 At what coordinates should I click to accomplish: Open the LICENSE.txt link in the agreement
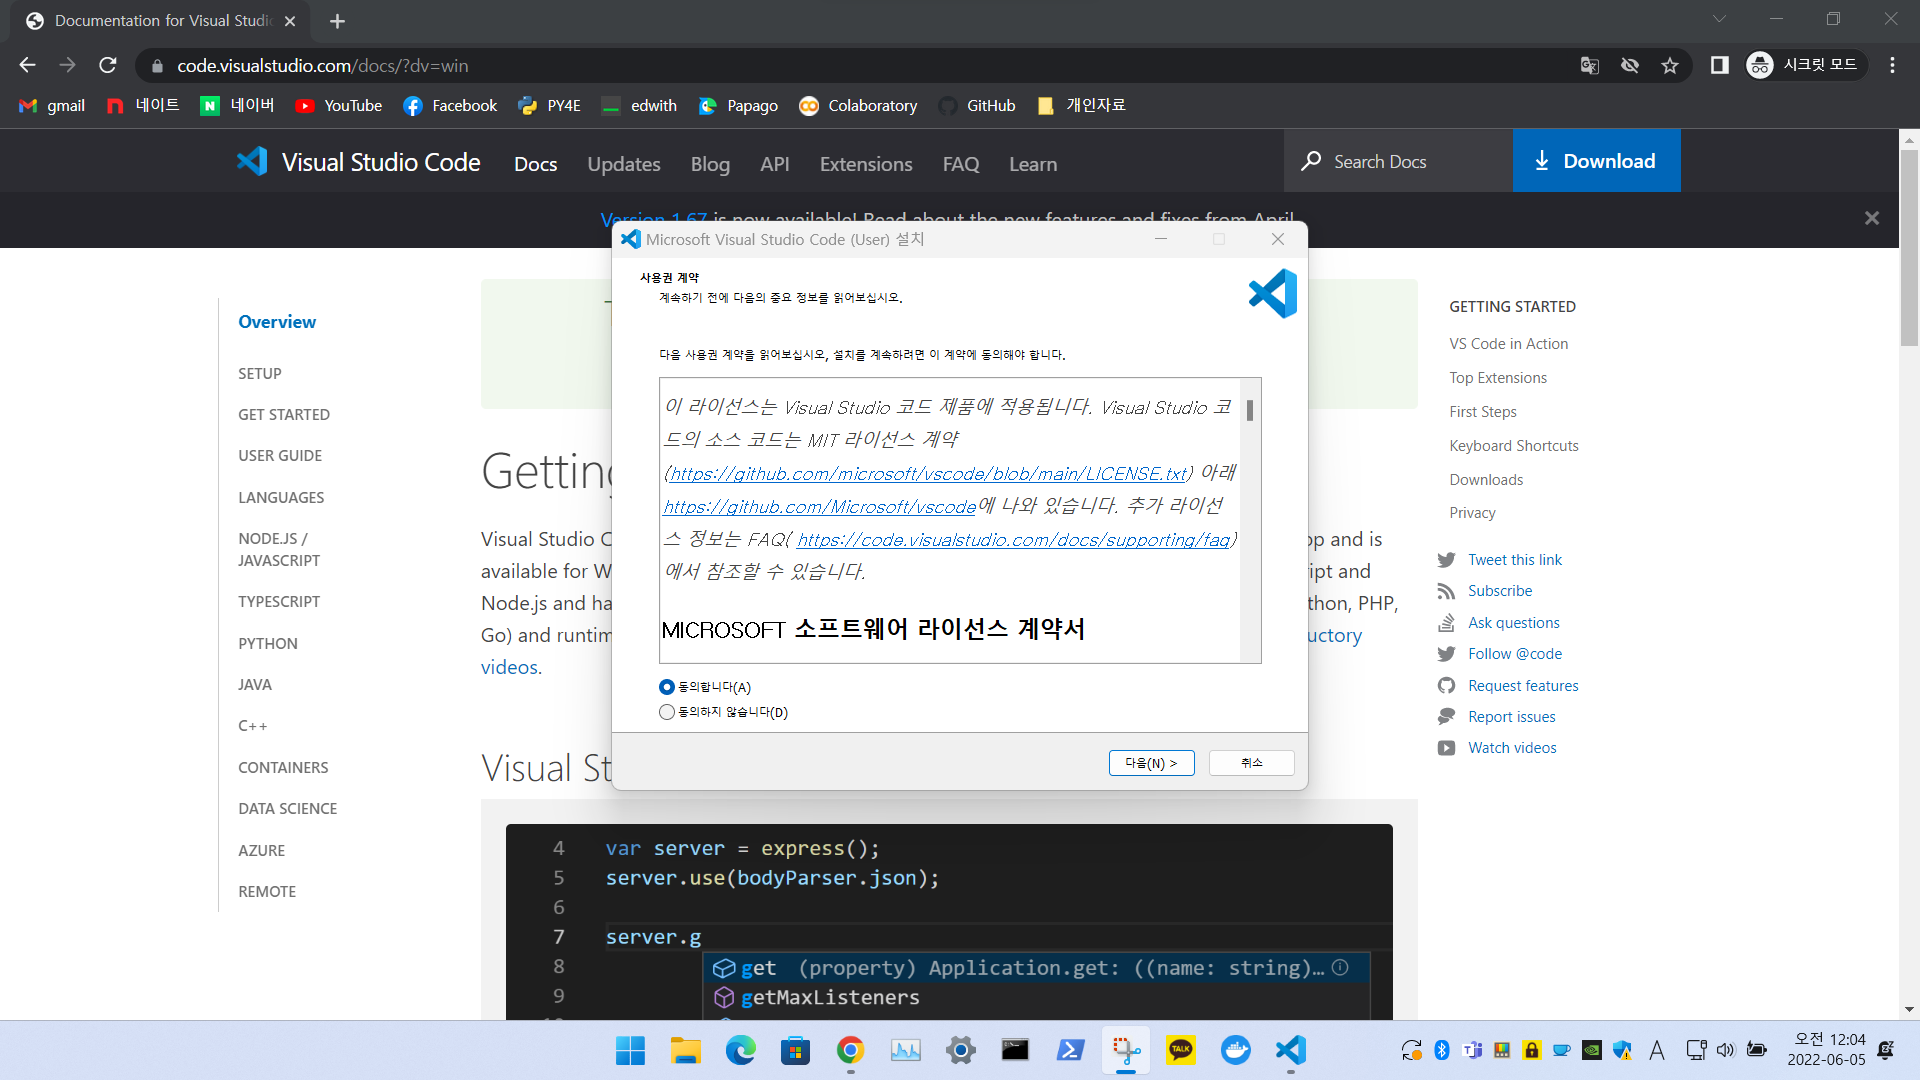click(x=925, y=473)
